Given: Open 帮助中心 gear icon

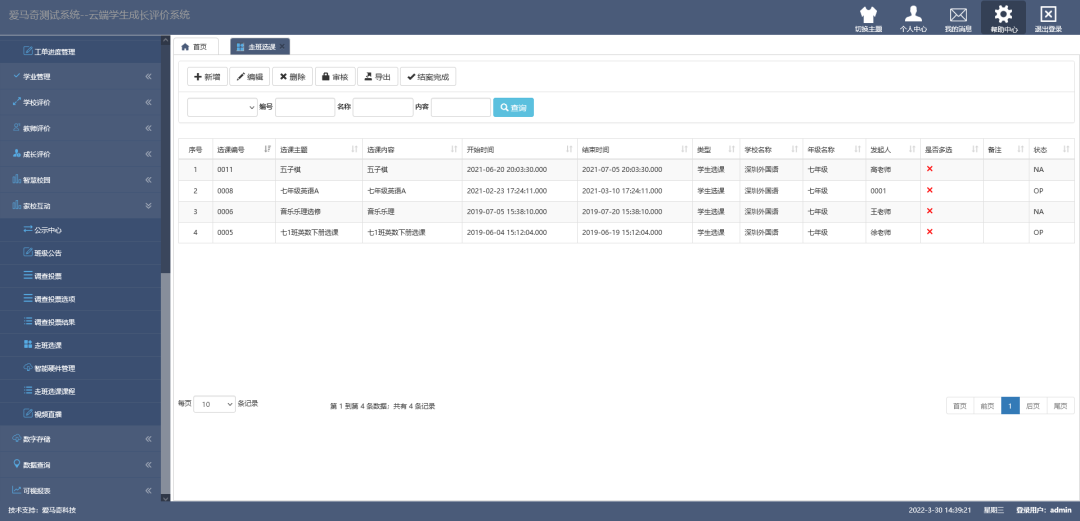Looking at the screenshot, I should point(1004,14).
